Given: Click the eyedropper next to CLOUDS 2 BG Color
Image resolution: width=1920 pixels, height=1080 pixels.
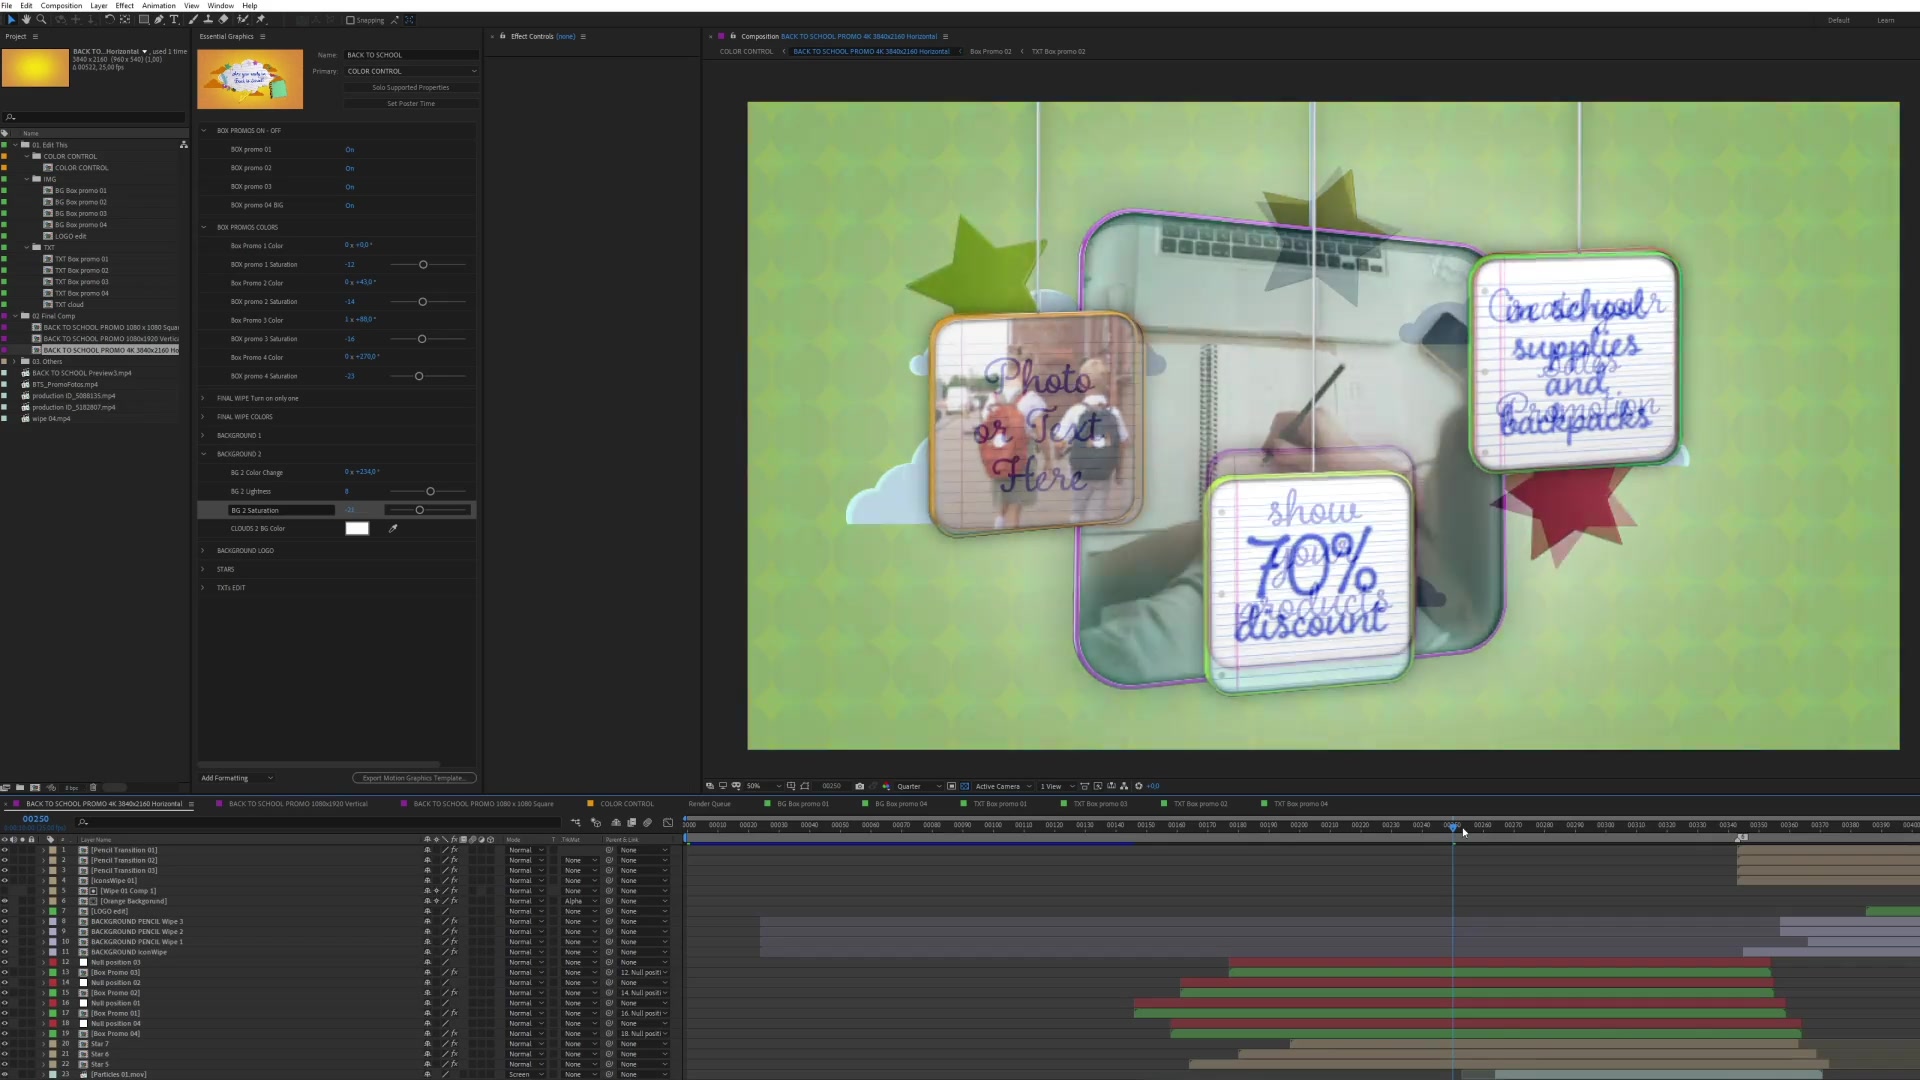Looking at the screenshot, I should pyautogui.click(x=393, y=528).
